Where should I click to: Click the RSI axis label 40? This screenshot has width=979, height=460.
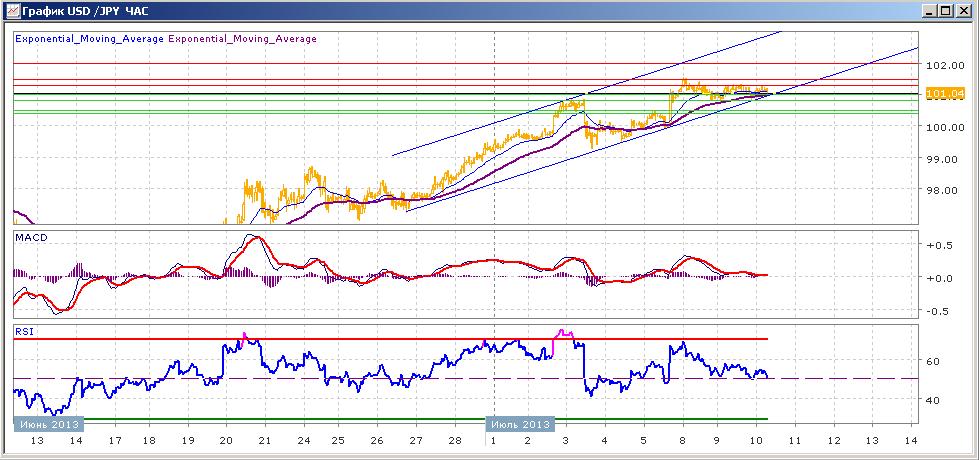(935, 399)
